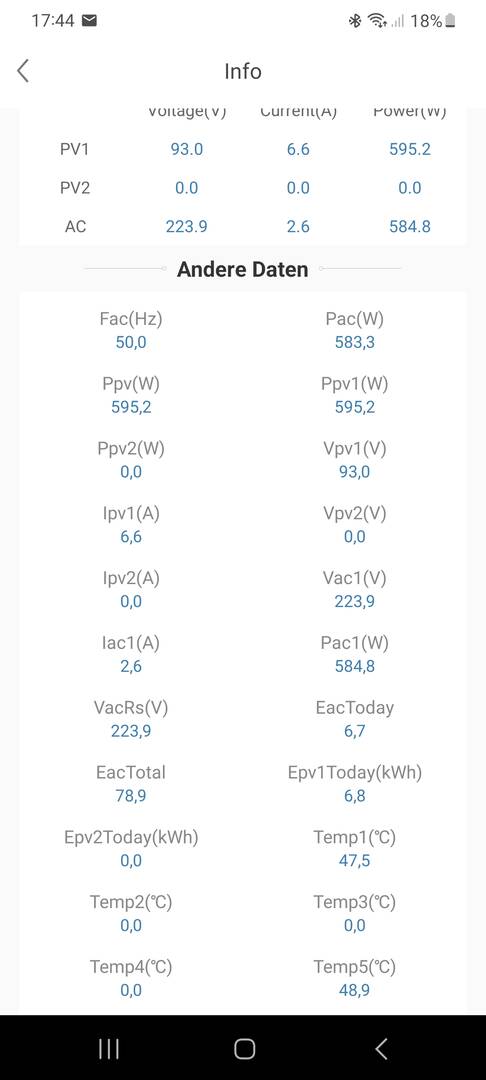Screen dimensions: 486x1080
Task: Tap the Info page title
Action: (x=243, y=71)
